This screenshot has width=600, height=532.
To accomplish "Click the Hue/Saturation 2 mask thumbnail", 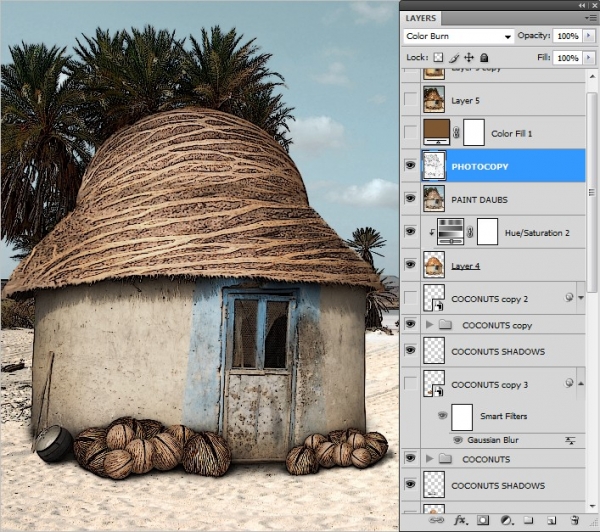I will point(488,232).
